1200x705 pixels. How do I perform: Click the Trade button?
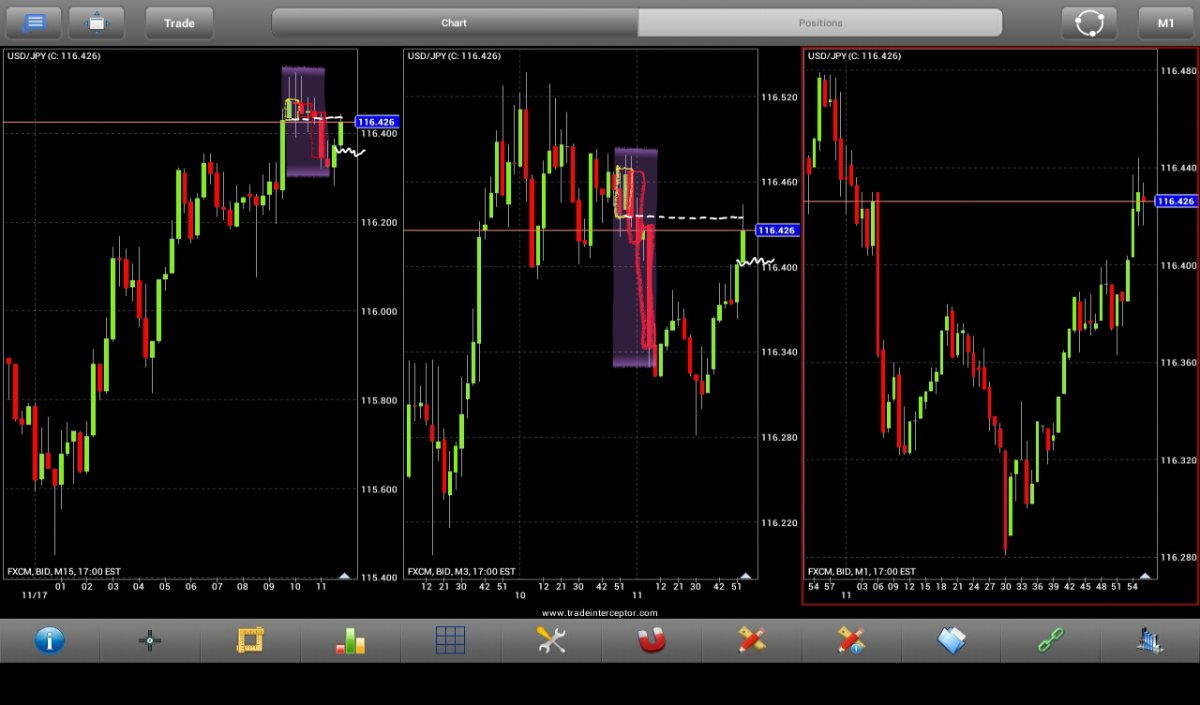(179, 22)
